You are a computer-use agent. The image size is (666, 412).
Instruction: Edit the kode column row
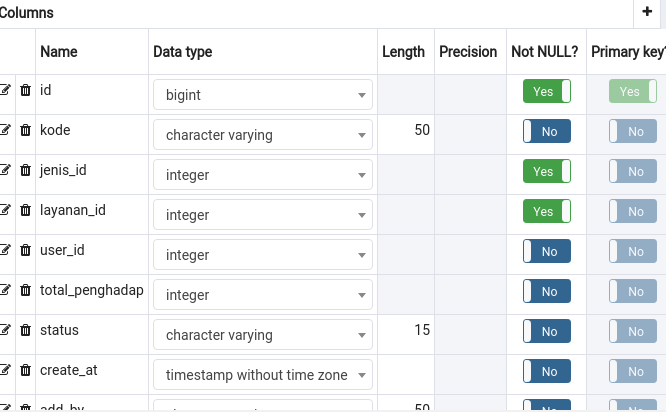pyautogui.click(x=5, y=130)
